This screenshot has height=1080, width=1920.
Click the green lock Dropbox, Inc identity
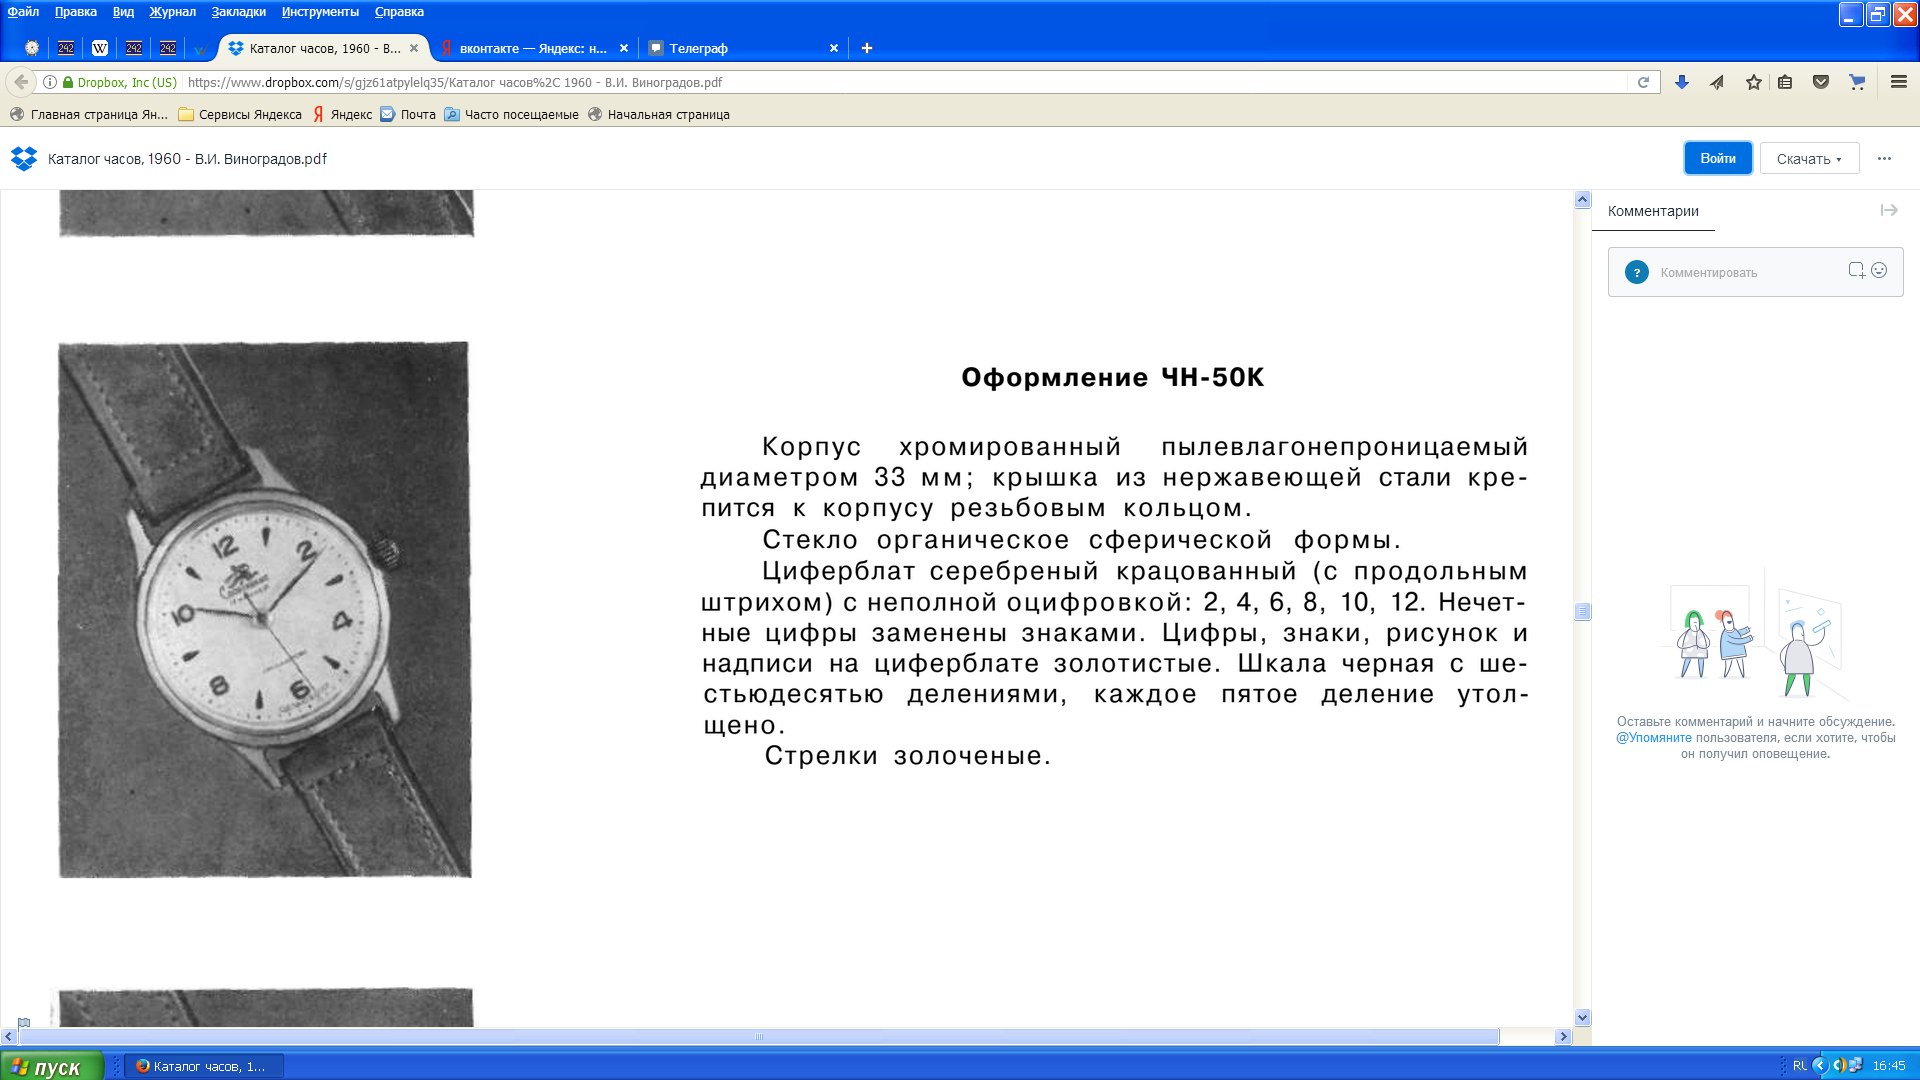pos(119,82)
